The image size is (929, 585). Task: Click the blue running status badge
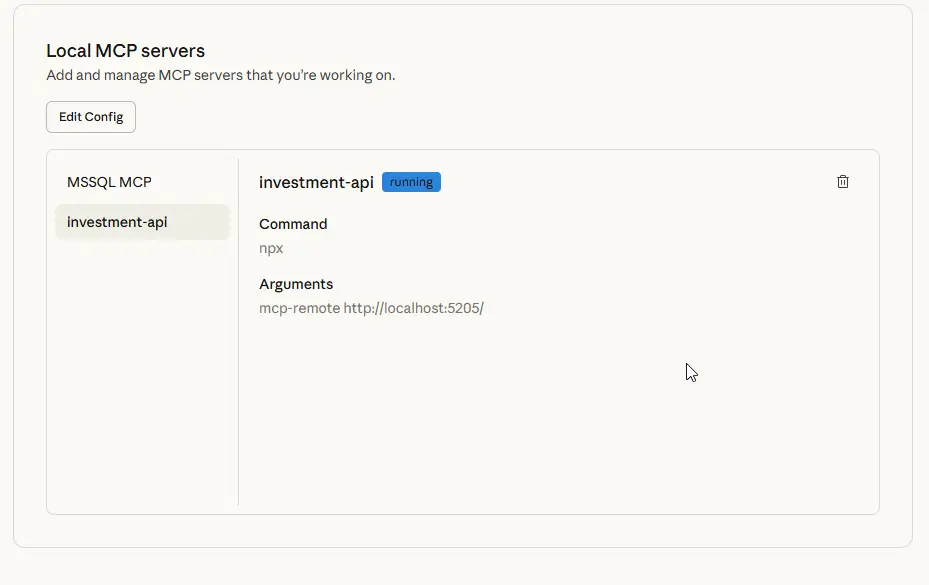(411, 182)
